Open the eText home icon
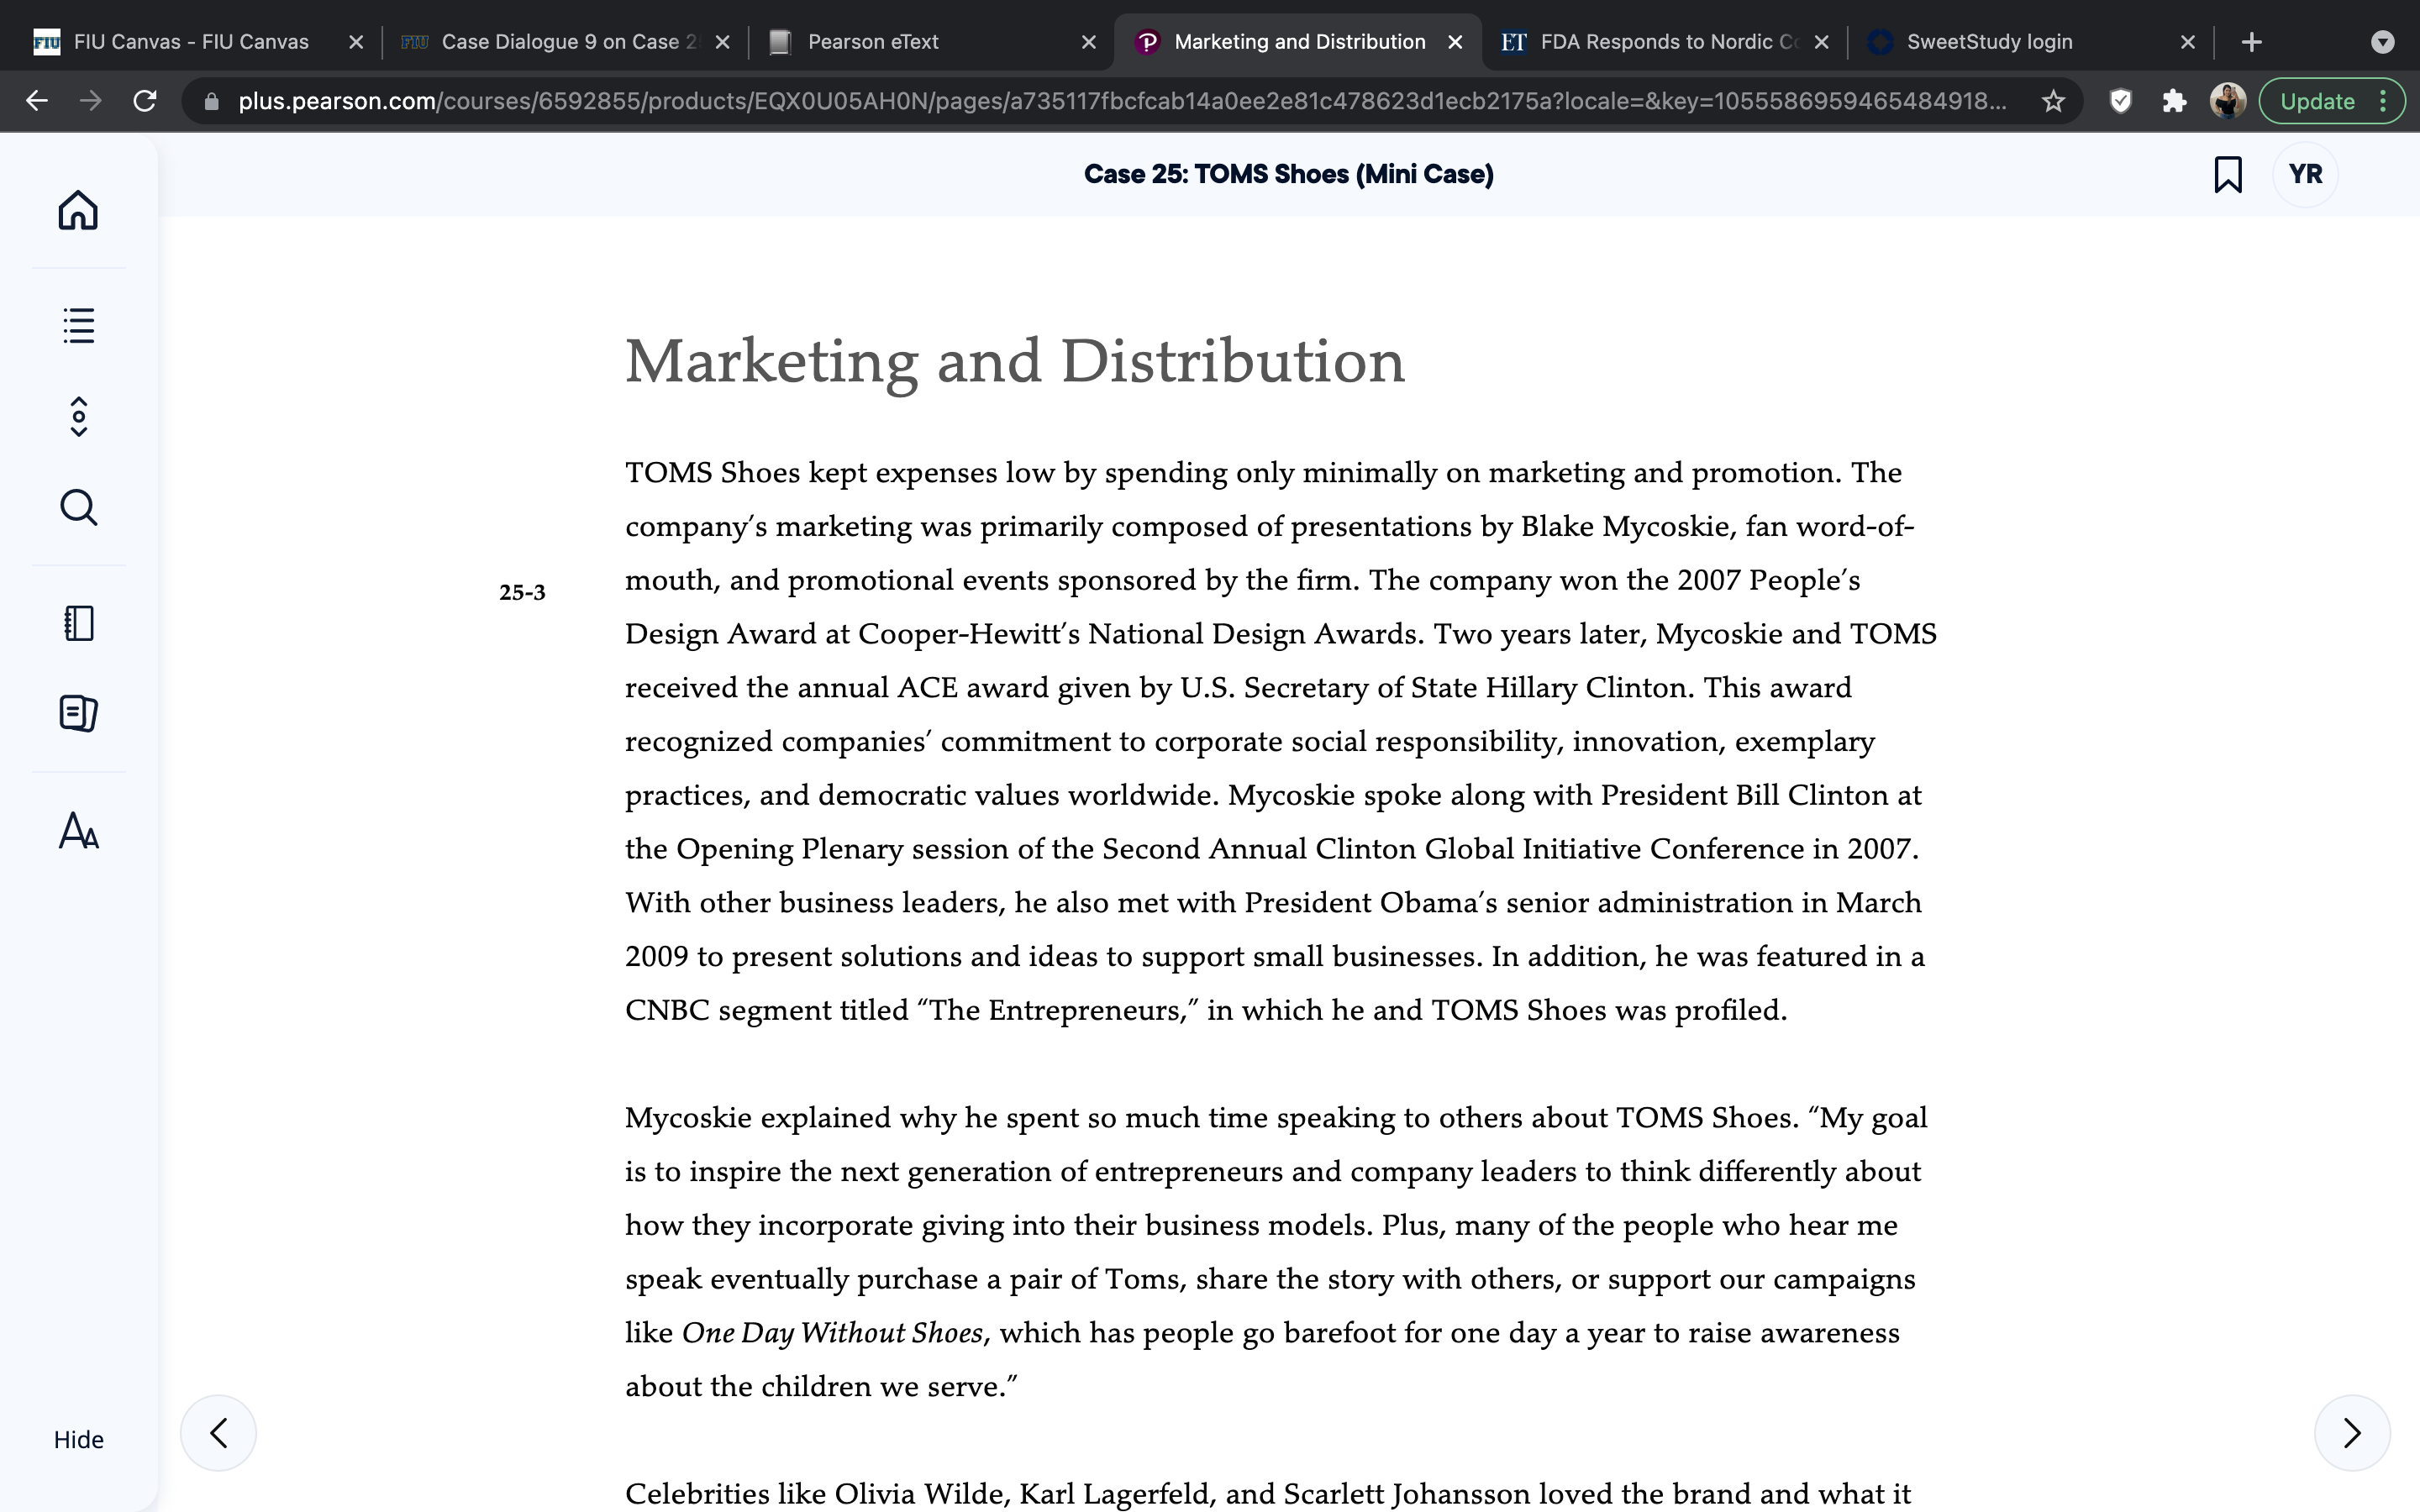The height and width of the screenshot is (1512, 2420). (78, 210)
